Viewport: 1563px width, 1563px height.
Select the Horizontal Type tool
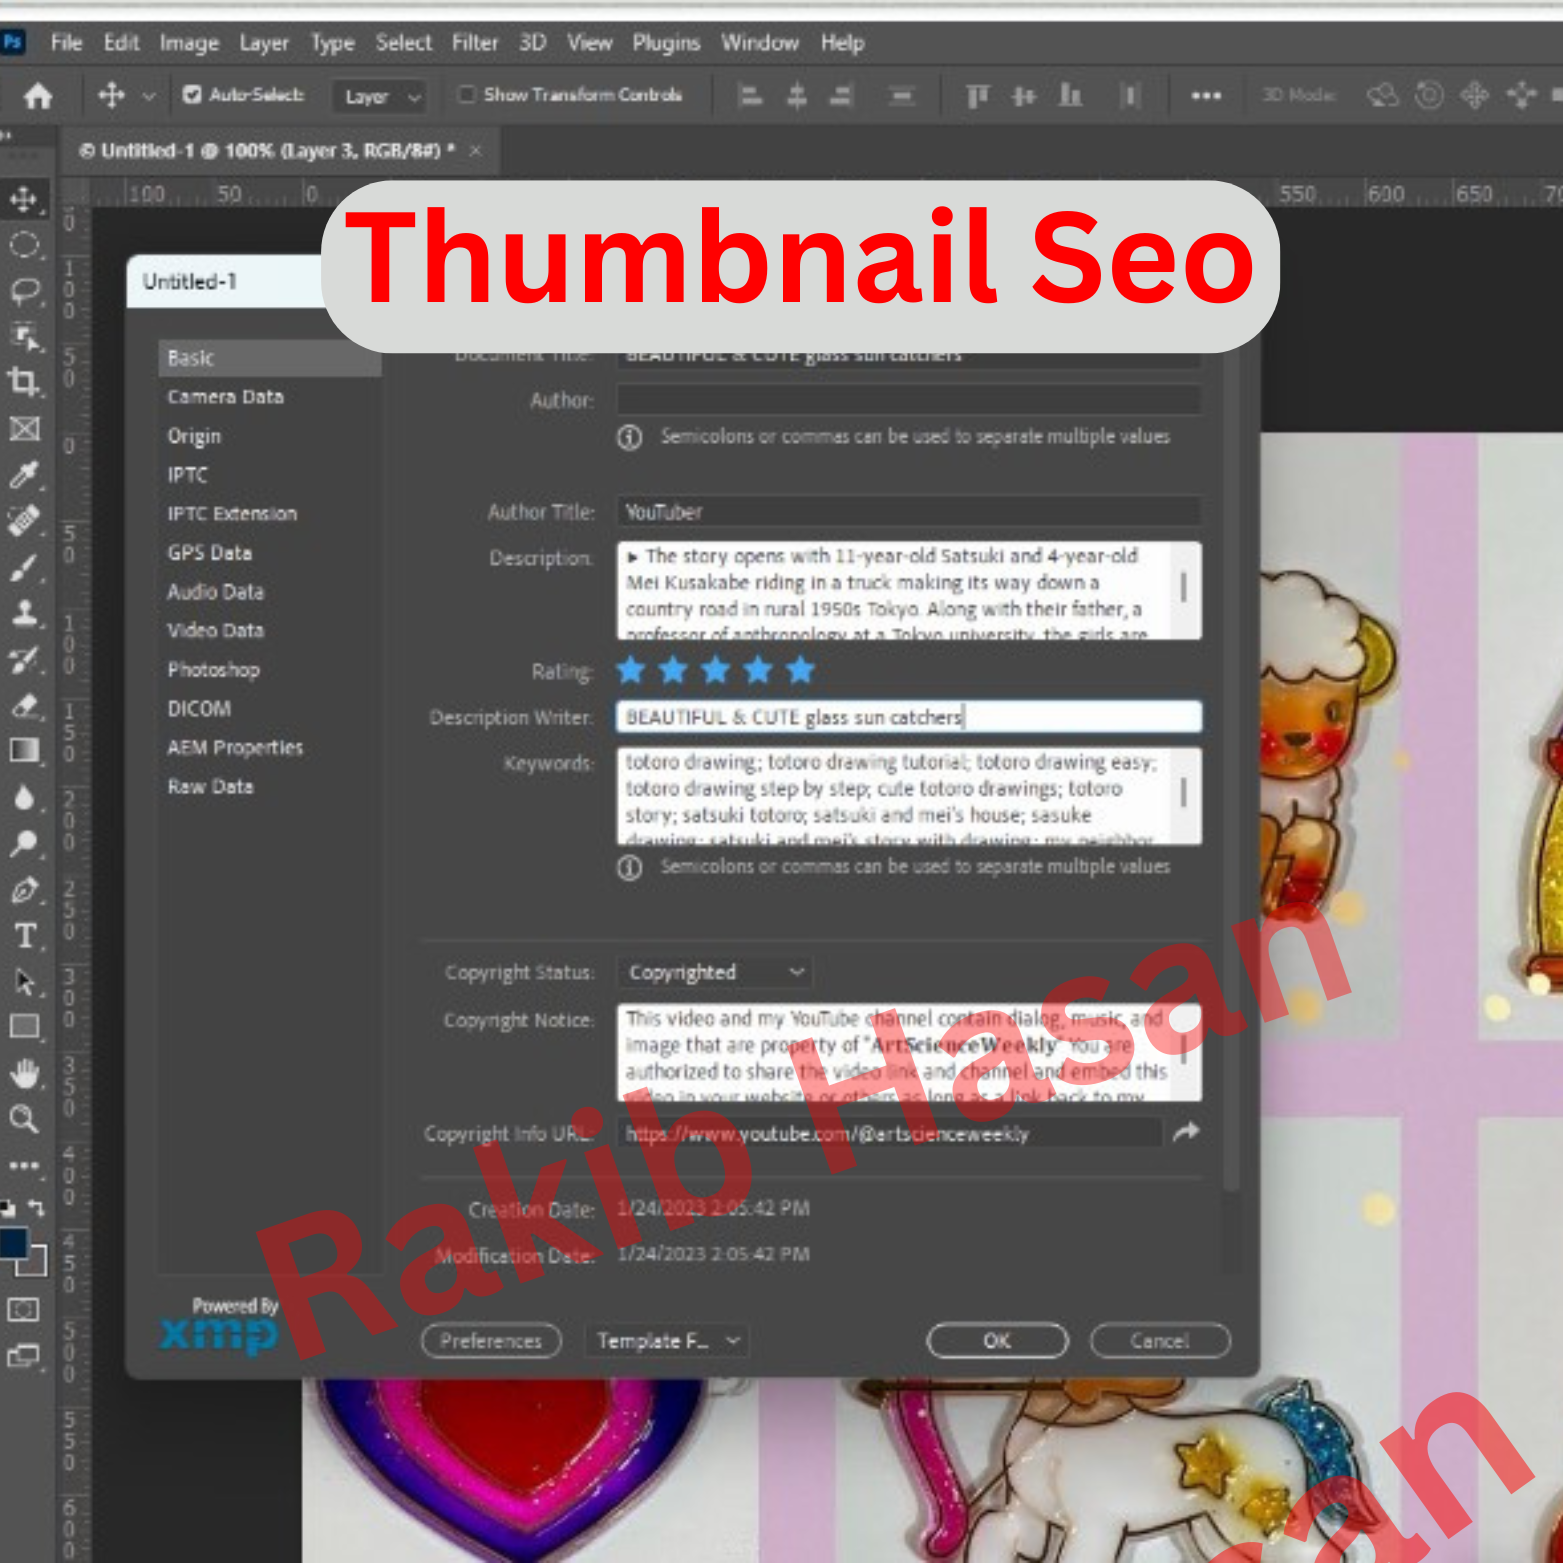pos(24,935)
